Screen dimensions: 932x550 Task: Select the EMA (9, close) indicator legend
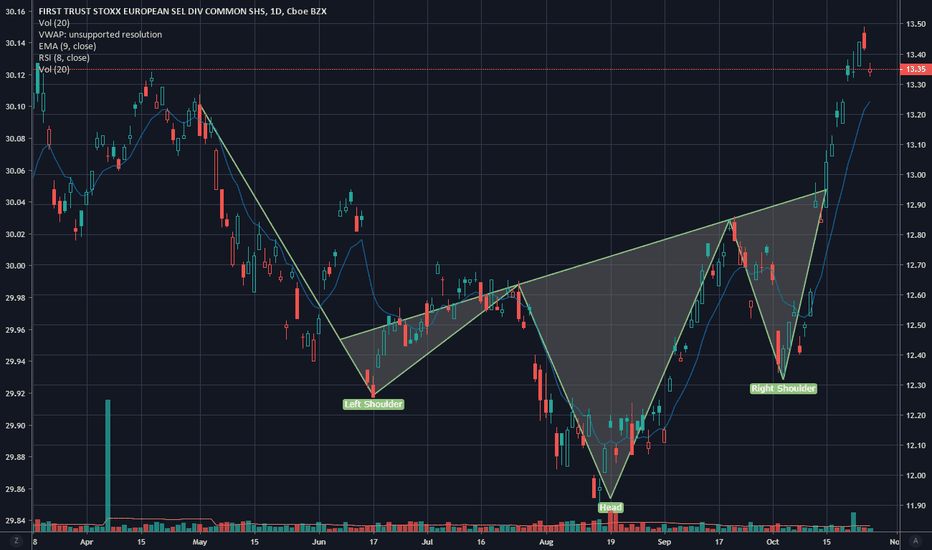tap(67, 46)
